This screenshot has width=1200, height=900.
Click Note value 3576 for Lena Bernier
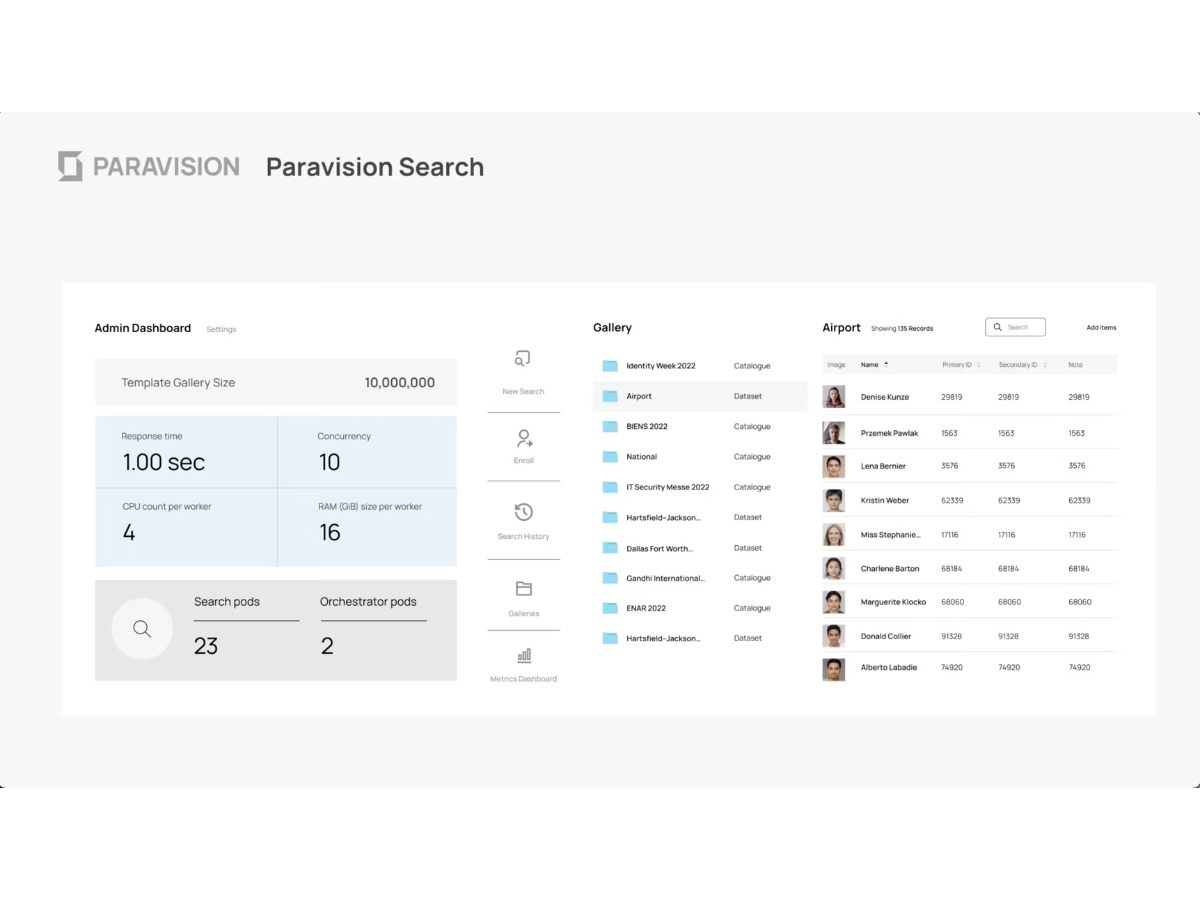[1077, 466]
